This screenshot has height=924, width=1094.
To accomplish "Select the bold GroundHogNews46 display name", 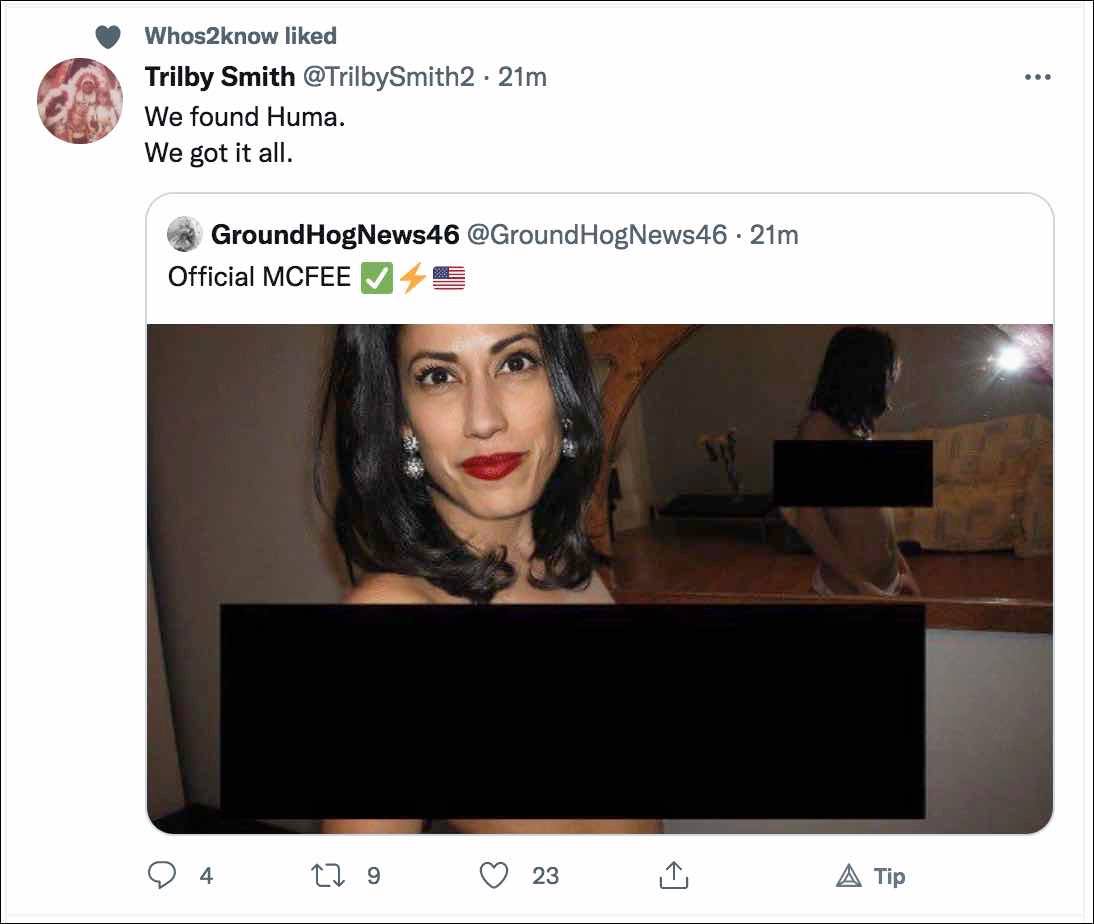I will click(335, 235).
